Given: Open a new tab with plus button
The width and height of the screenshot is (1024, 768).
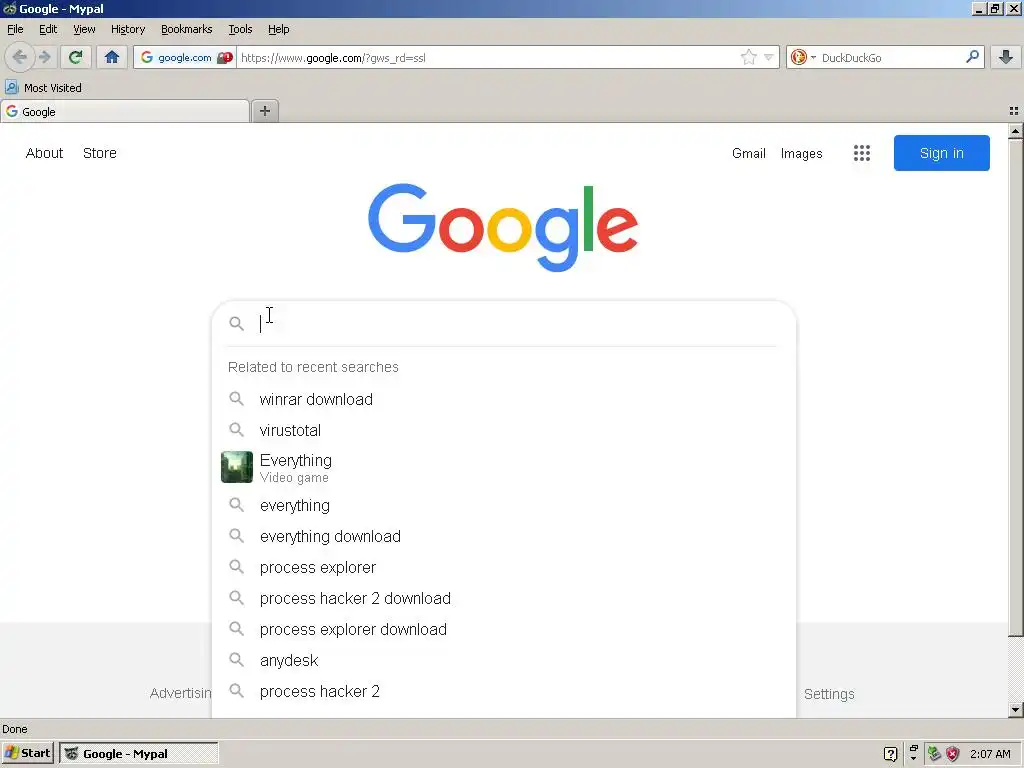Looking at the screenshot, I should coord(264,111).
